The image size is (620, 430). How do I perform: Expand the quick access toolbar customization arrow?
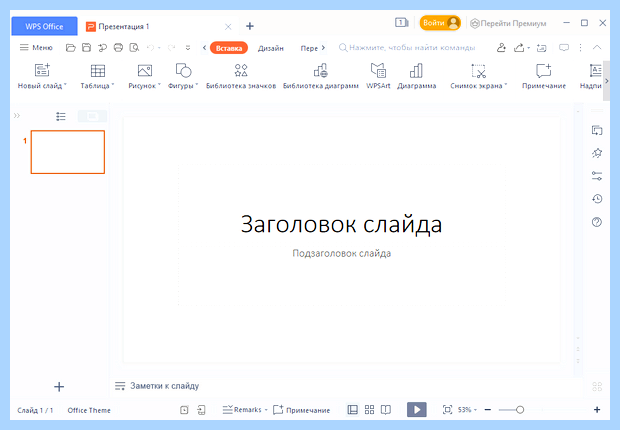[188, 48]
